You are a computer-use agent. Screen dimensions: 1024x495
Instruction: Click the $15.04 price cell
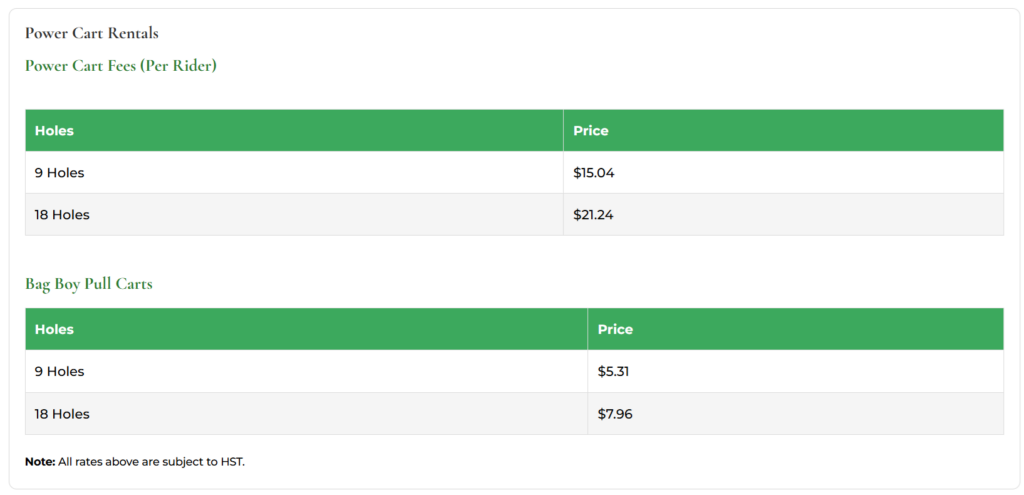click(594, 173)
